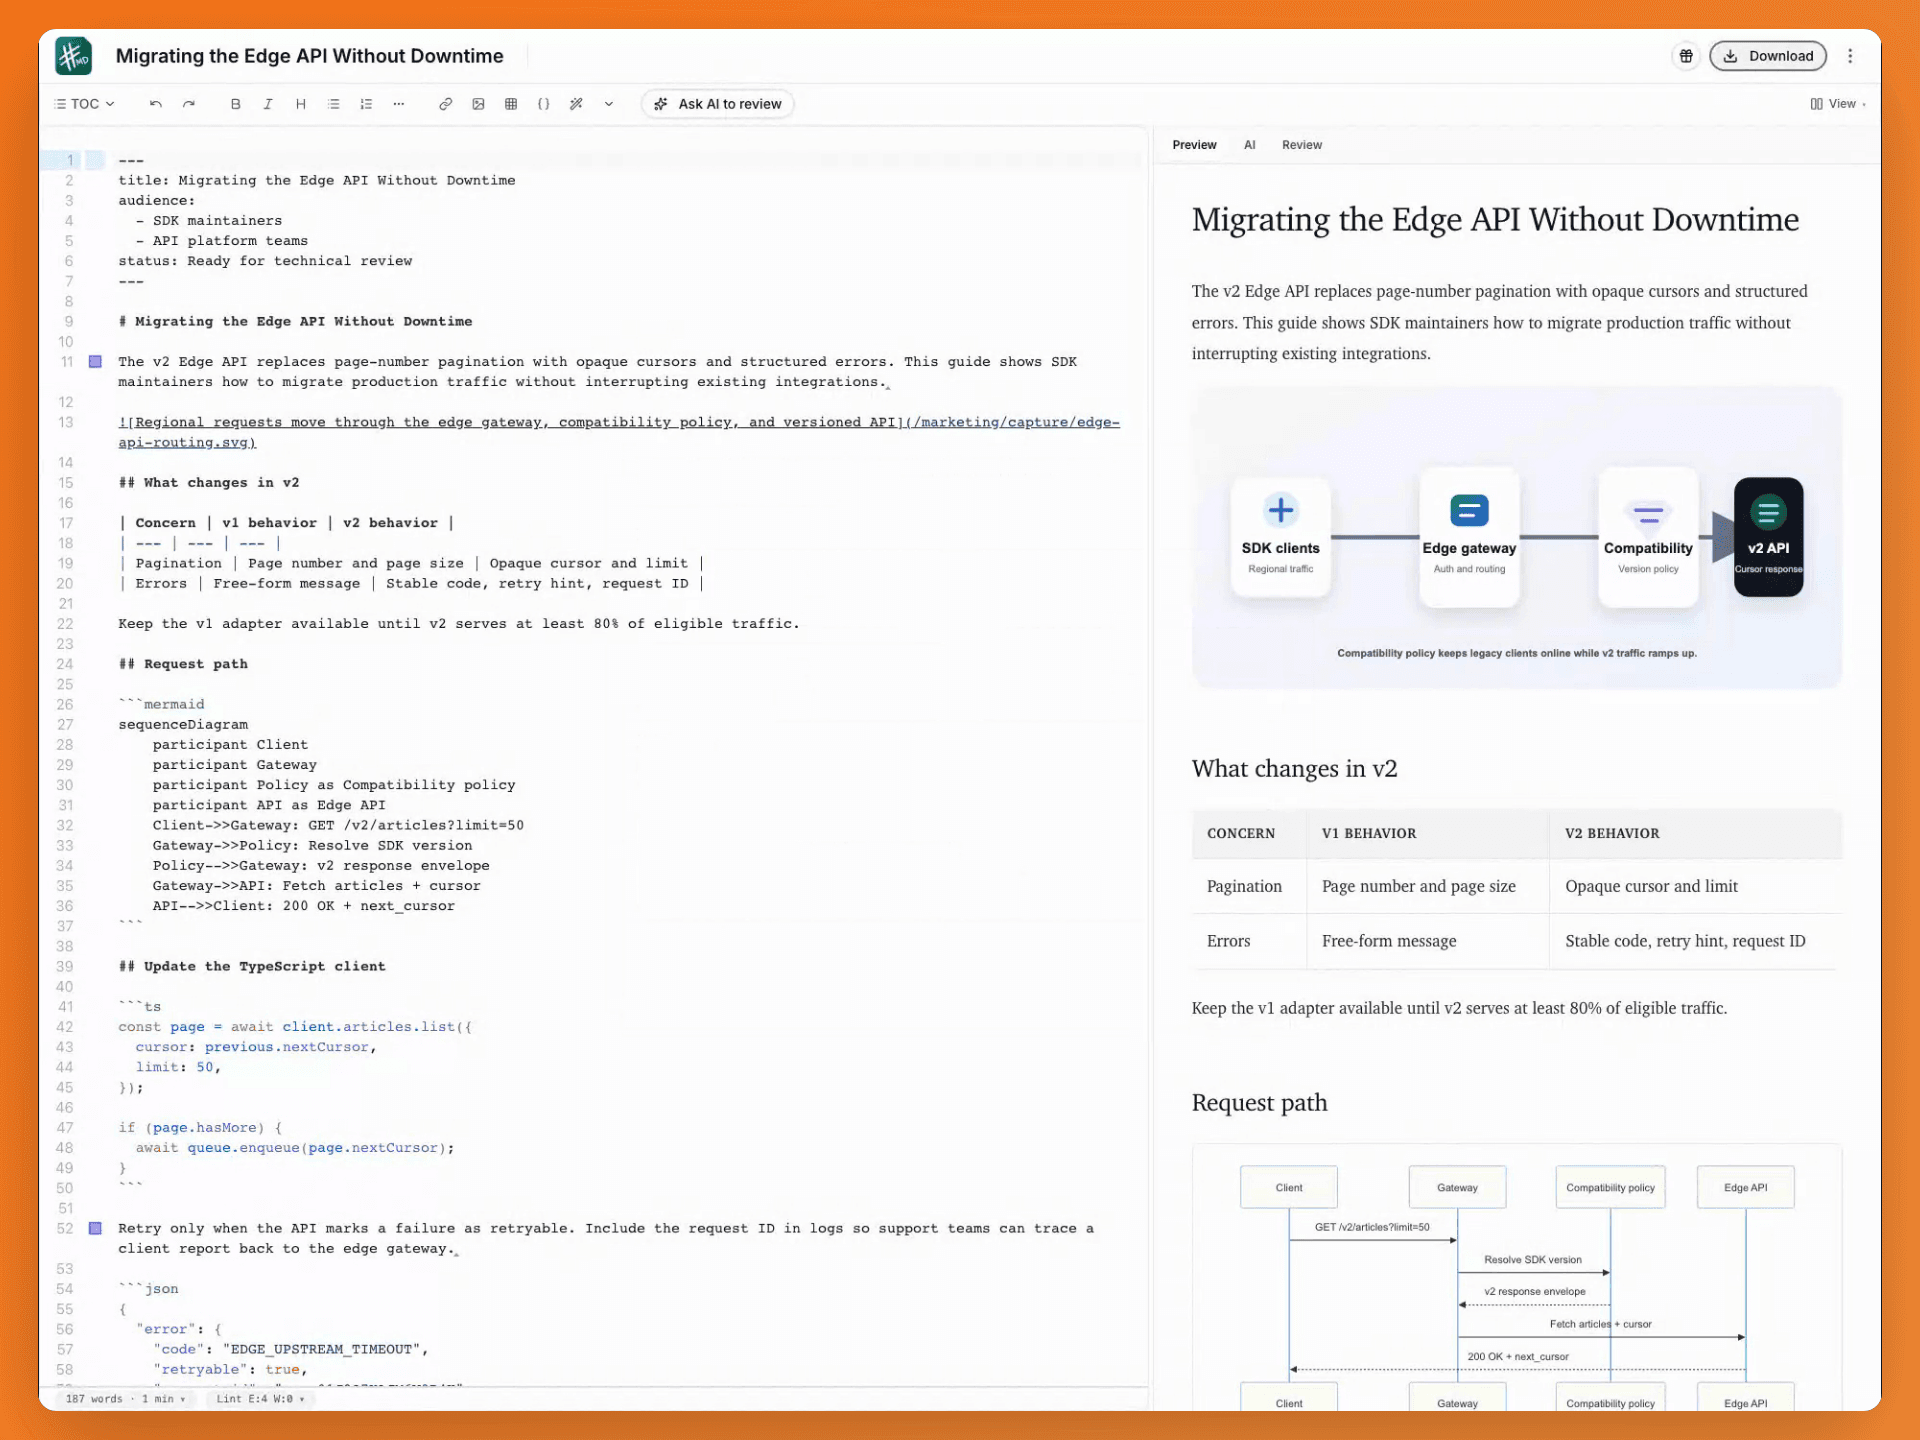The width and height of the screenshot is (1920, 1440).
Task: Click 'status: Ready for technical review' line
Action: click(265, 261)
